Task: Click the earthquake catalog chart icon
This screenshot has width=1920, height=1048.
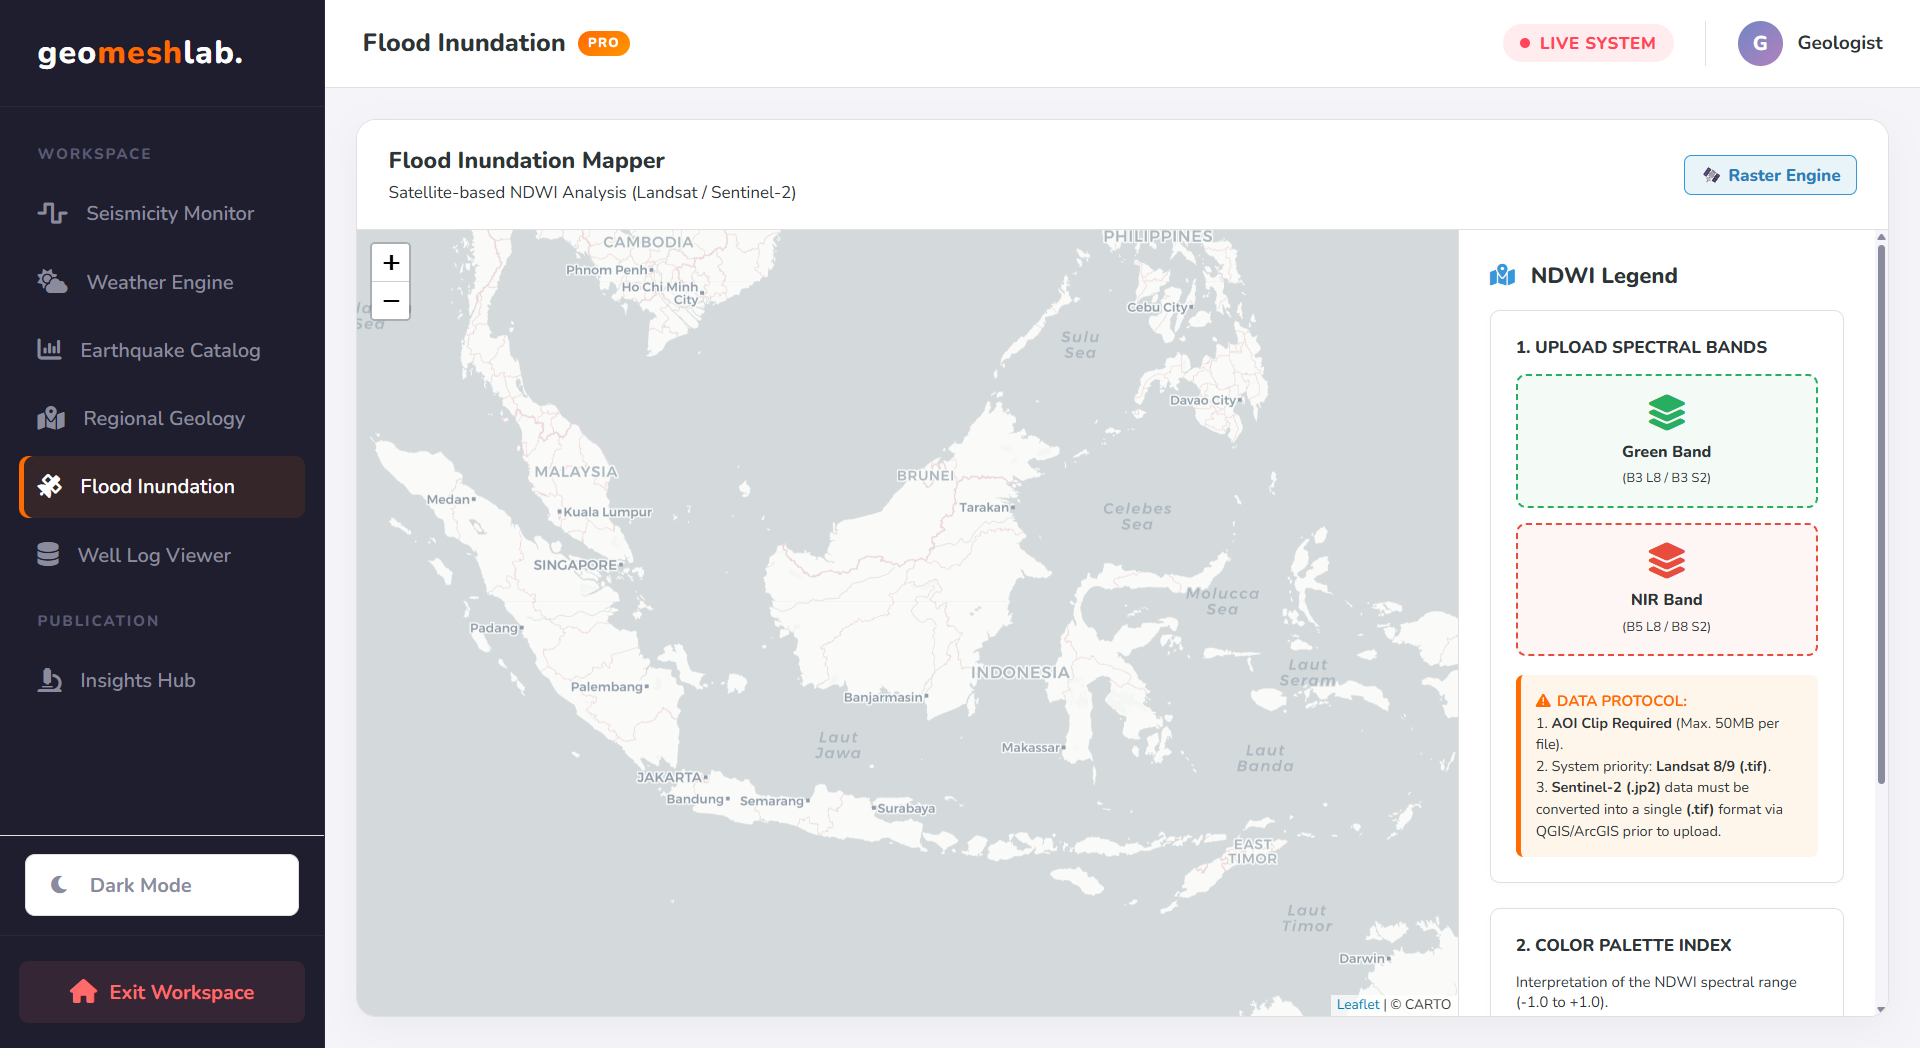Action: [49, 349]
